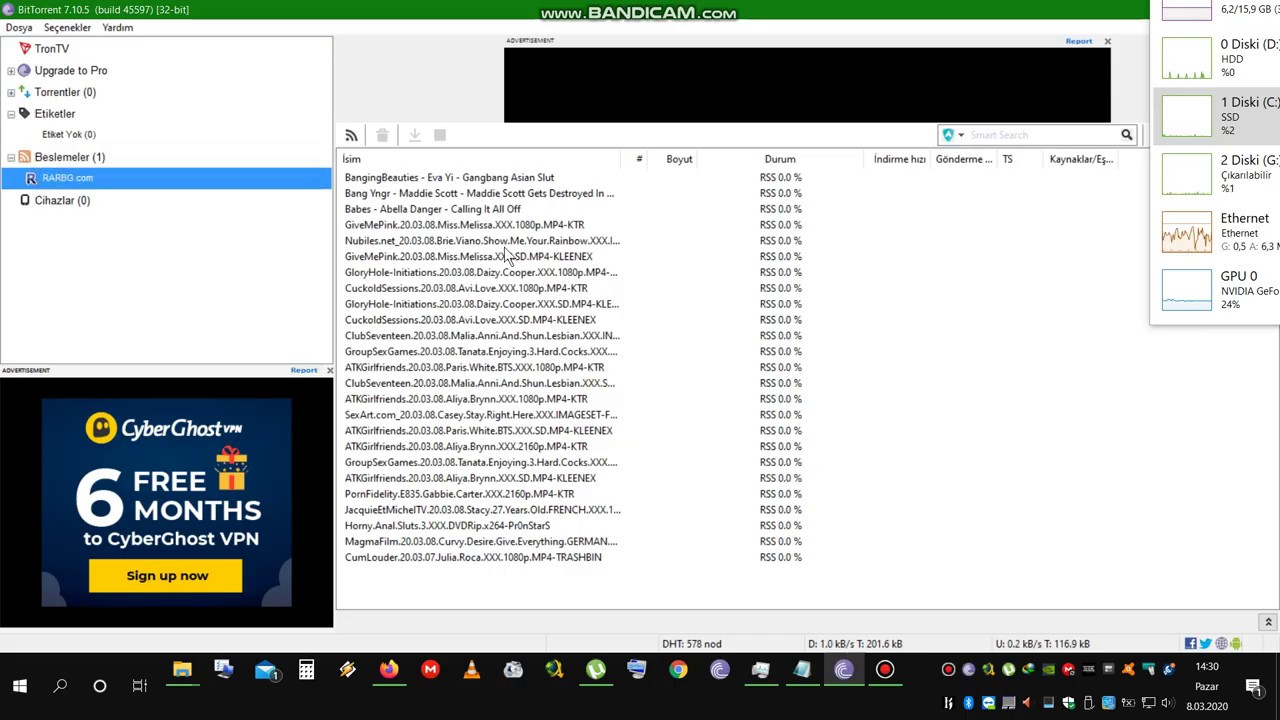Viewport: 1280px width, 720px height.
Task: Click the download toolbar icon
Action: [x=414, y=135]
